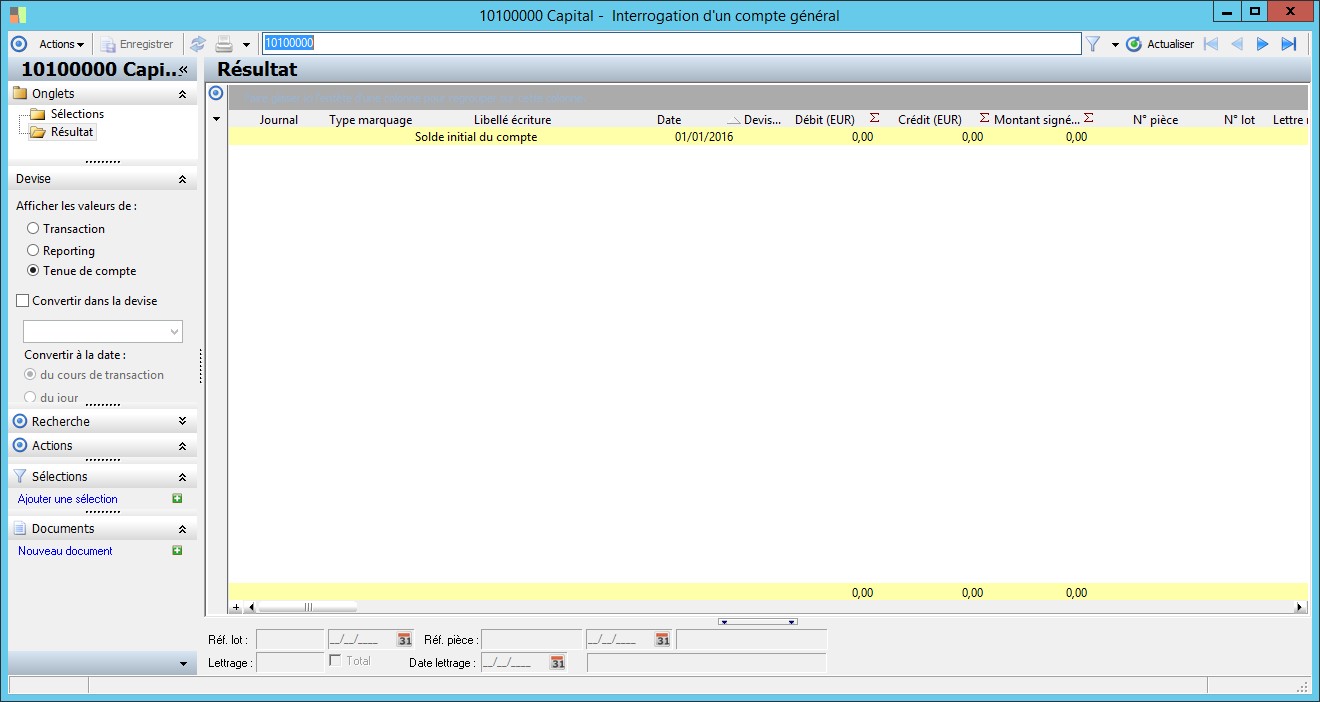The height and width of the screenshot is (702, 1320).
Task: Toggle the Total checkbox
Action: tap(335, 660)
